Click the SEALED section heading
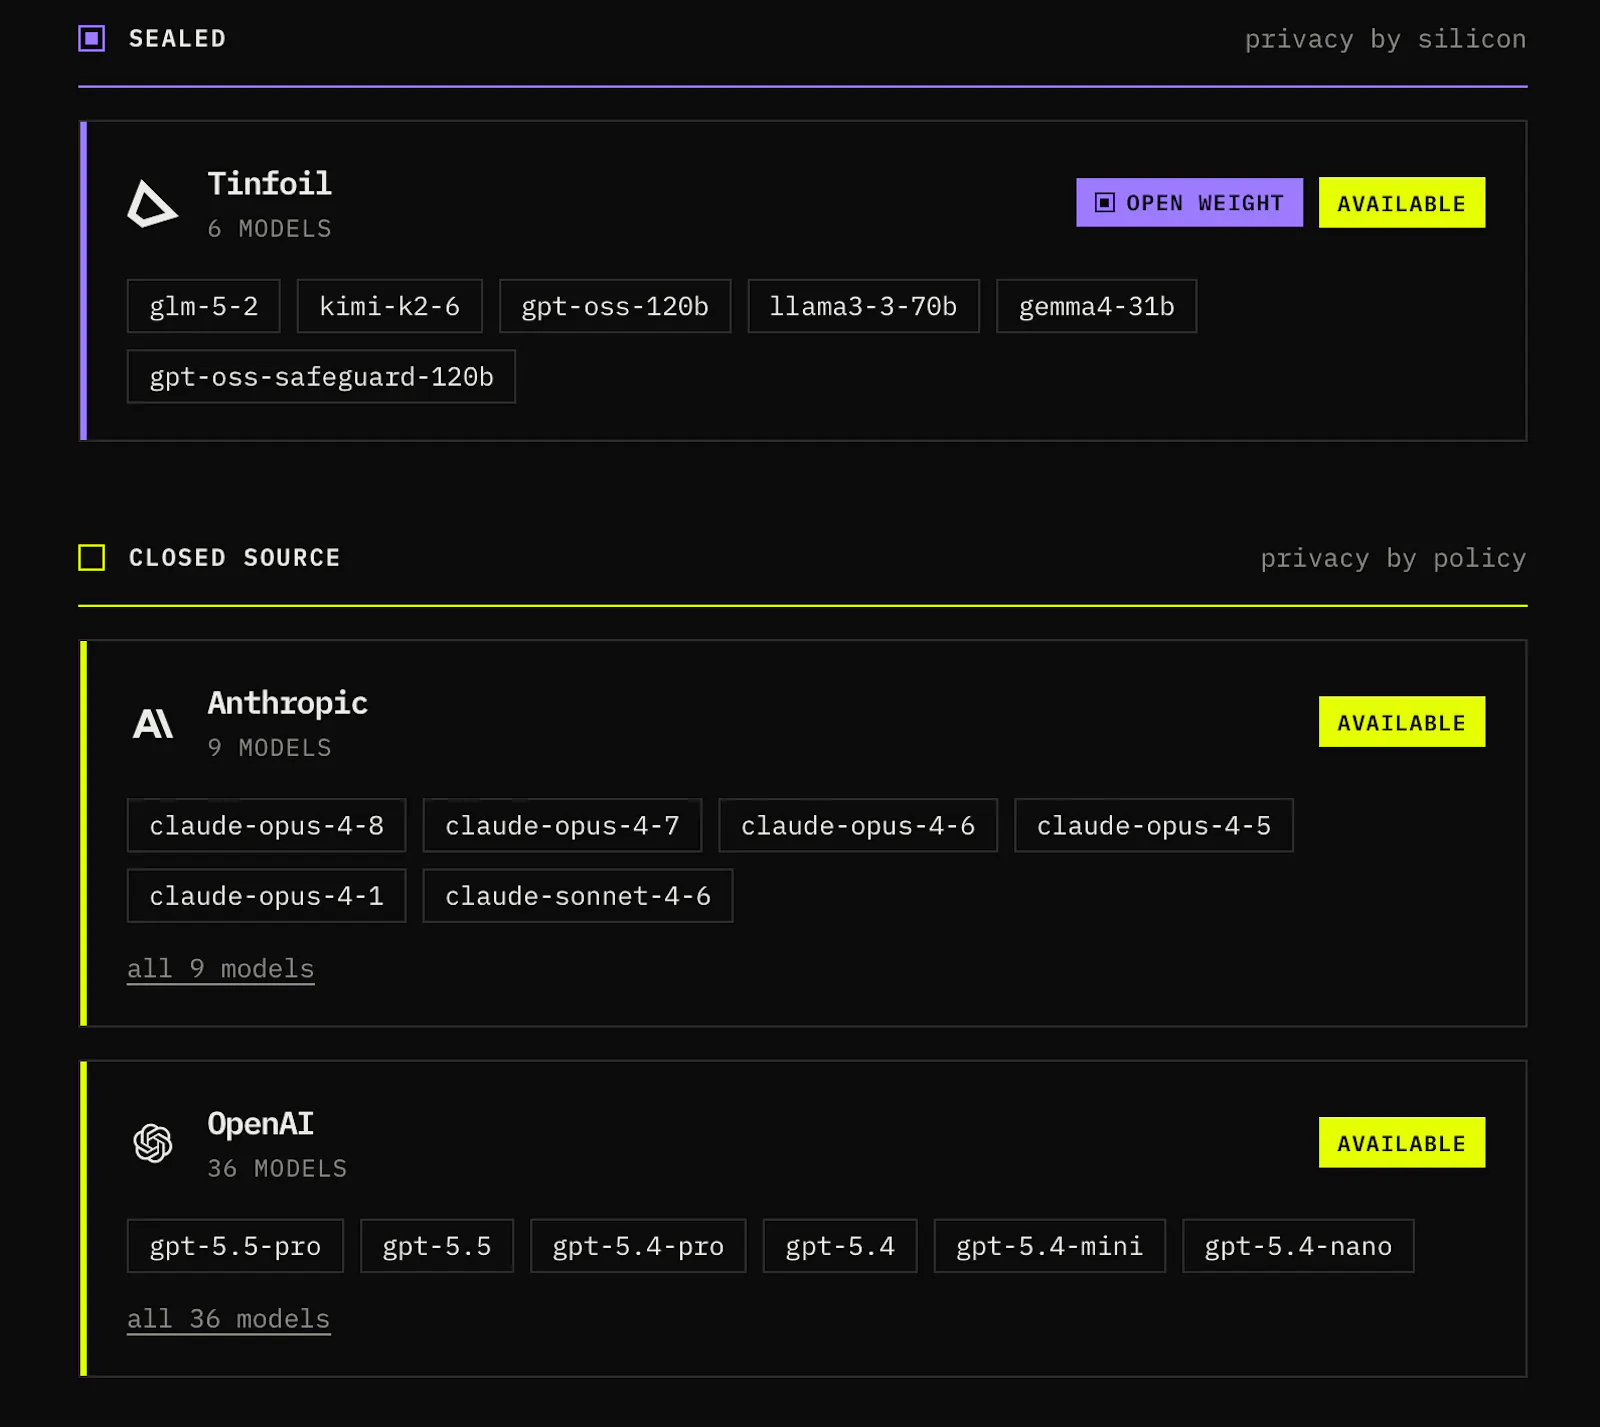The height and width of the screenshot is (1427, 1600). tap(177, 39)
